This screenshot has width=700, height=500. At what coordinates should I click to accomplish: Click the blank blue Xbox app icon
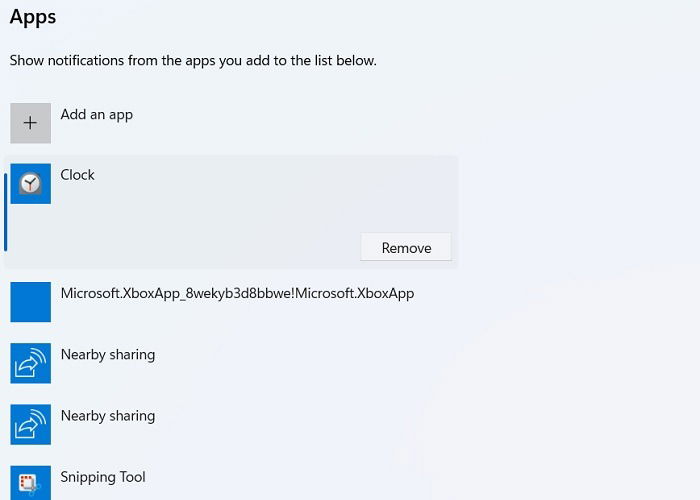pos(30,302)
